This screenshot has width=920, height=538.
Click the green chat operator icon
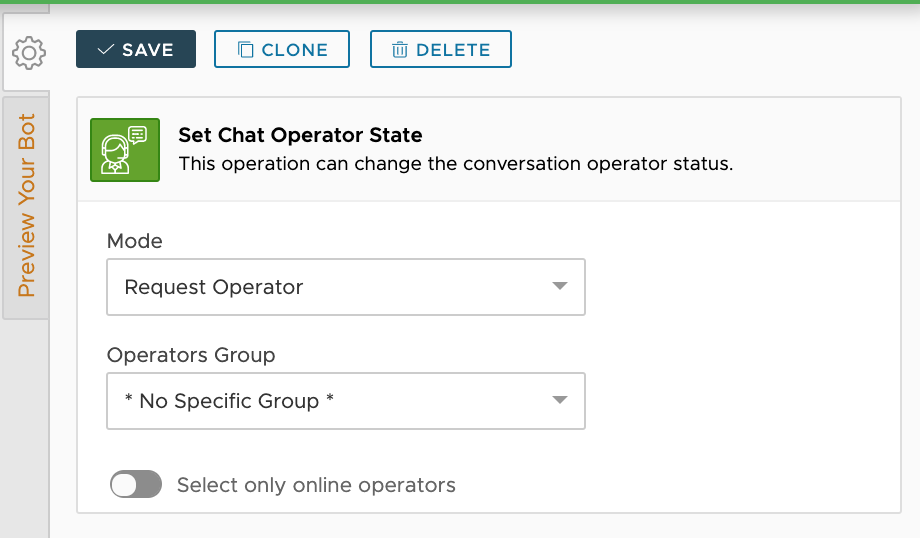click(x=125, y=150)
